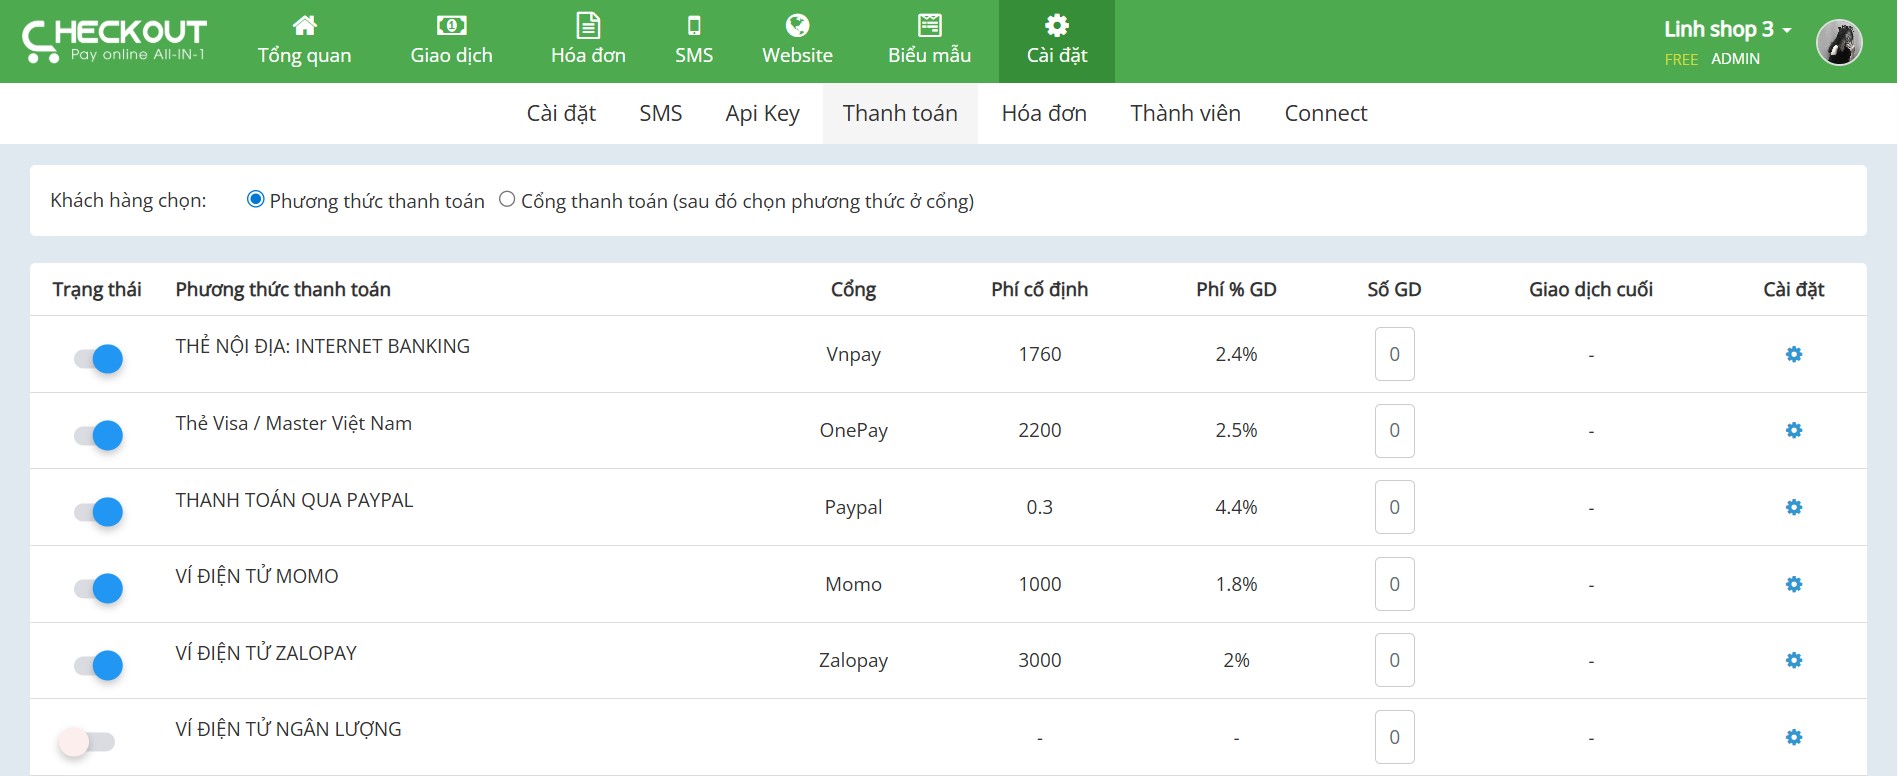Screen dimensions: 1898x776
Task: Switch to Thành viên sub-tab
Action: coord(1185,113)
